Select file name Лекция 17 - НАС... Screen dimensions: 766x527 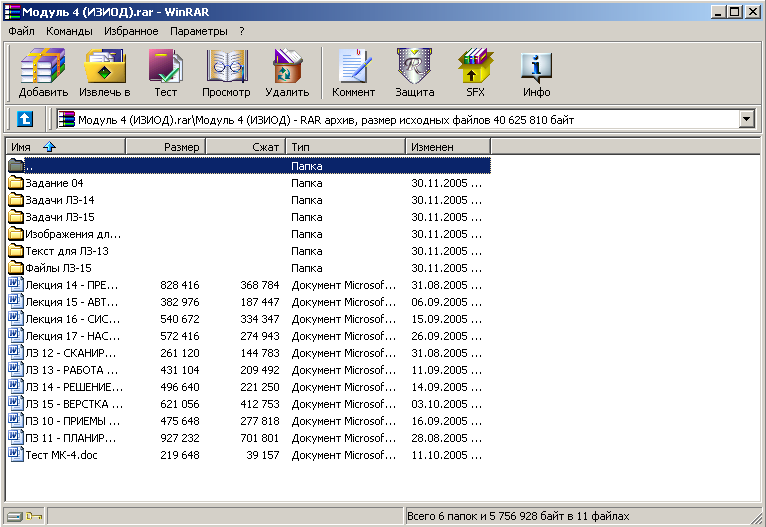[x=72, y=336]
